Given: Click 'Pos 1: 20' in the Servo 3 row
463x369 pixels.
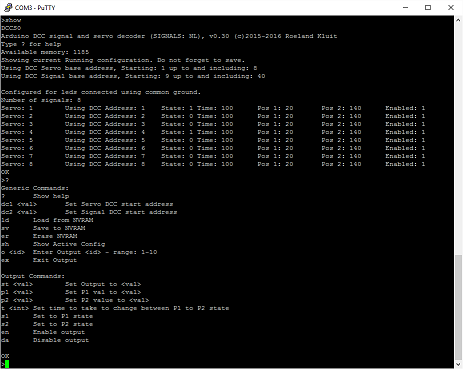Looking at the screenshot, I should tap(275, 124).
